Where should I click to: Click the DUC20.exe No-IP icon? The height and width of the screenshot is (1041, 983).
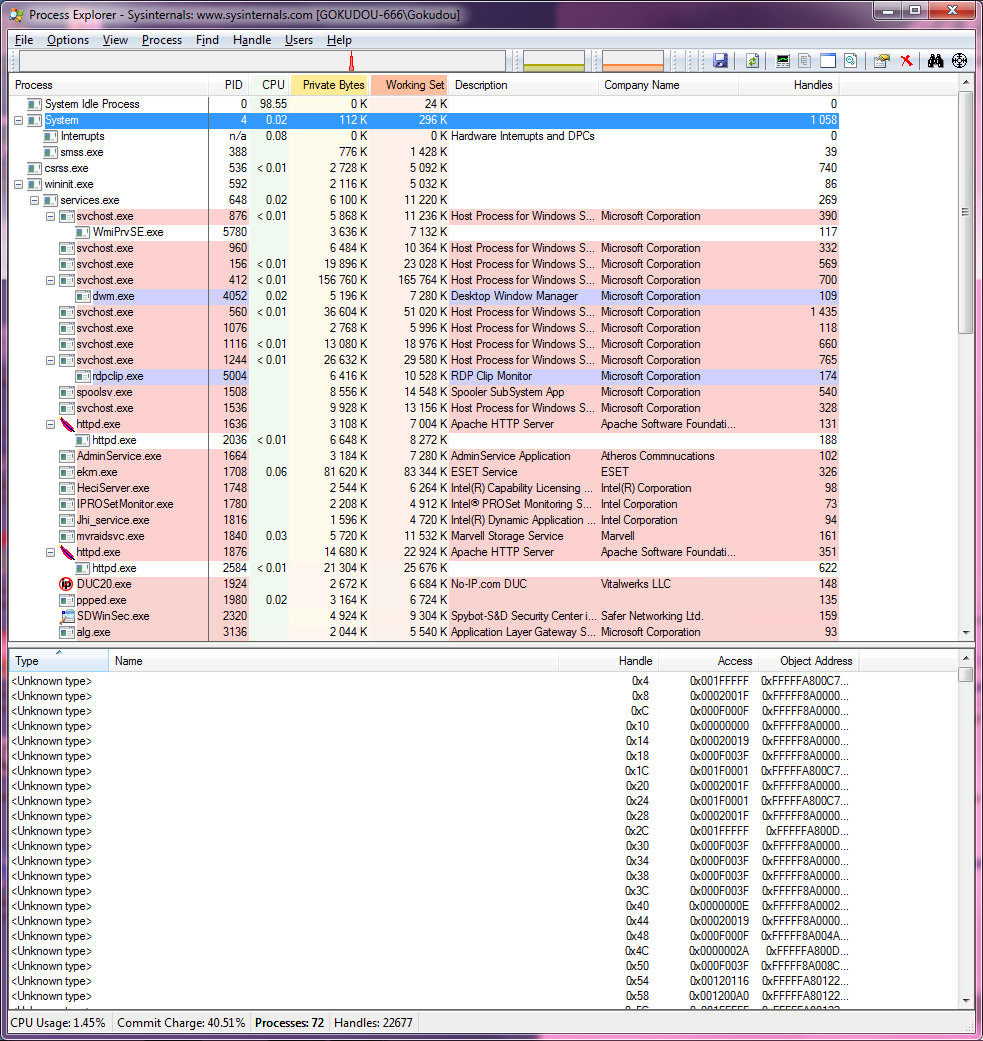[66, 584]
